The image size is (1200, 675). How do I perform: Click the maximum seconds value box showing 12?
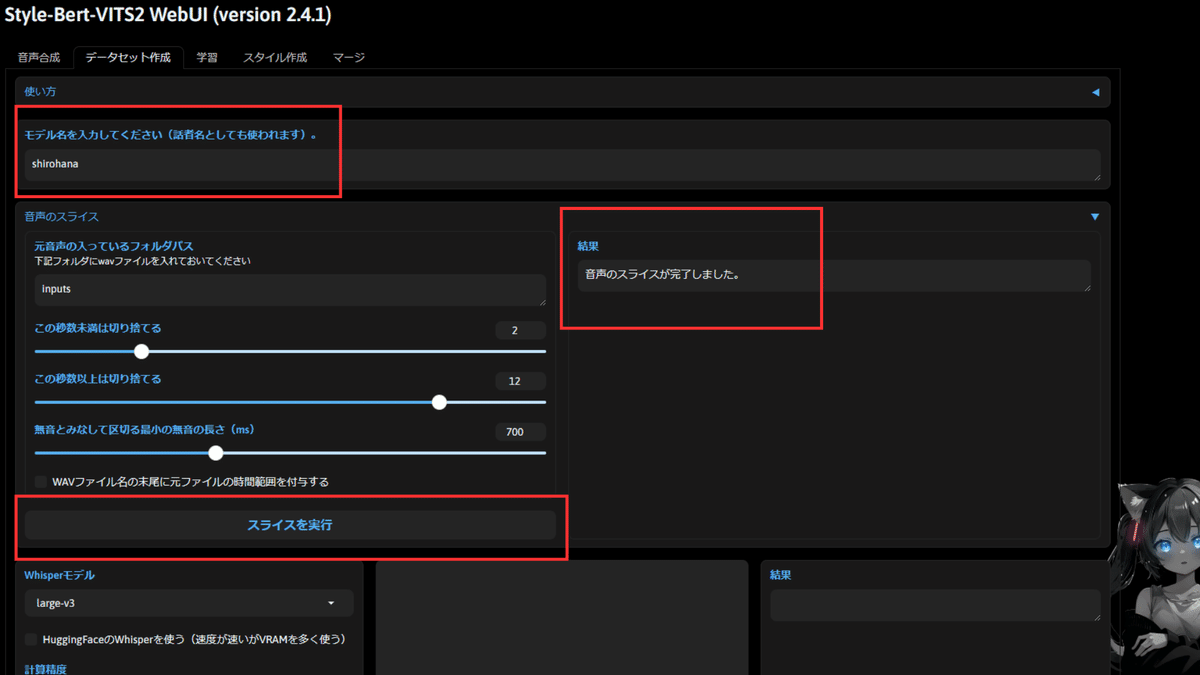tap(520, 381)
